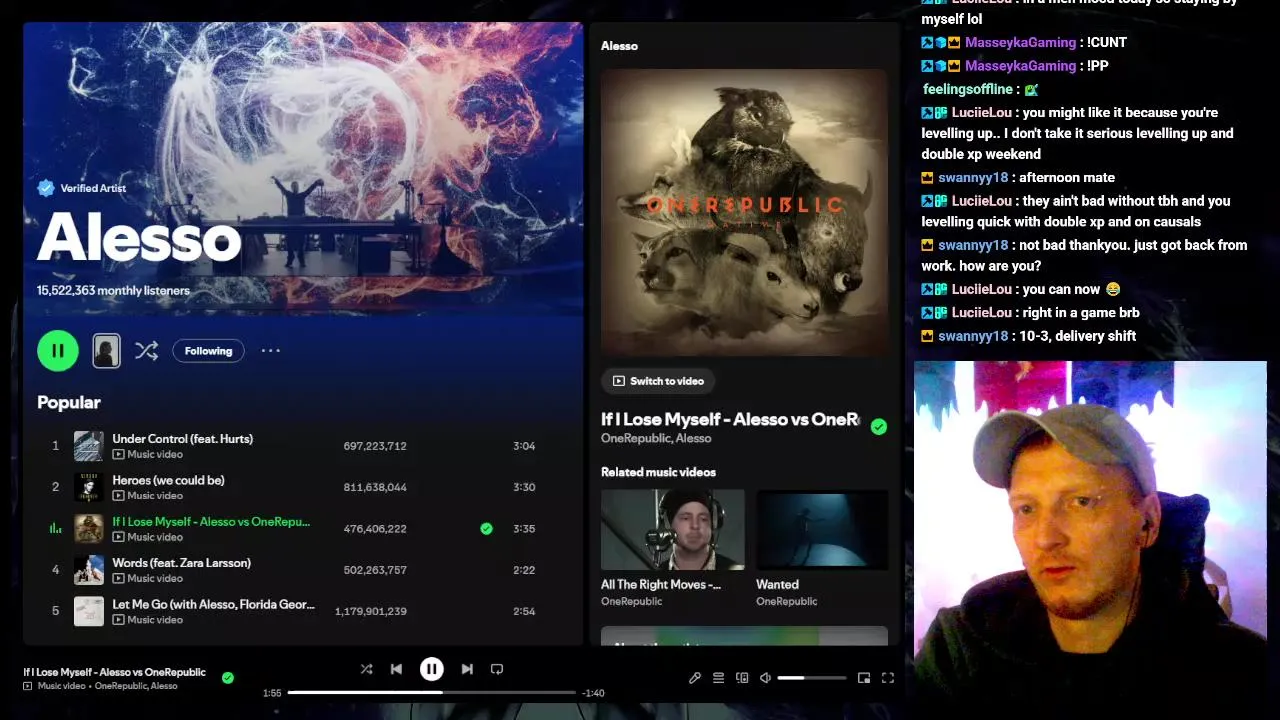Seek on the song progress bar
The width and height of the screenshot is (1280, 720).
(x=432, y=692)
